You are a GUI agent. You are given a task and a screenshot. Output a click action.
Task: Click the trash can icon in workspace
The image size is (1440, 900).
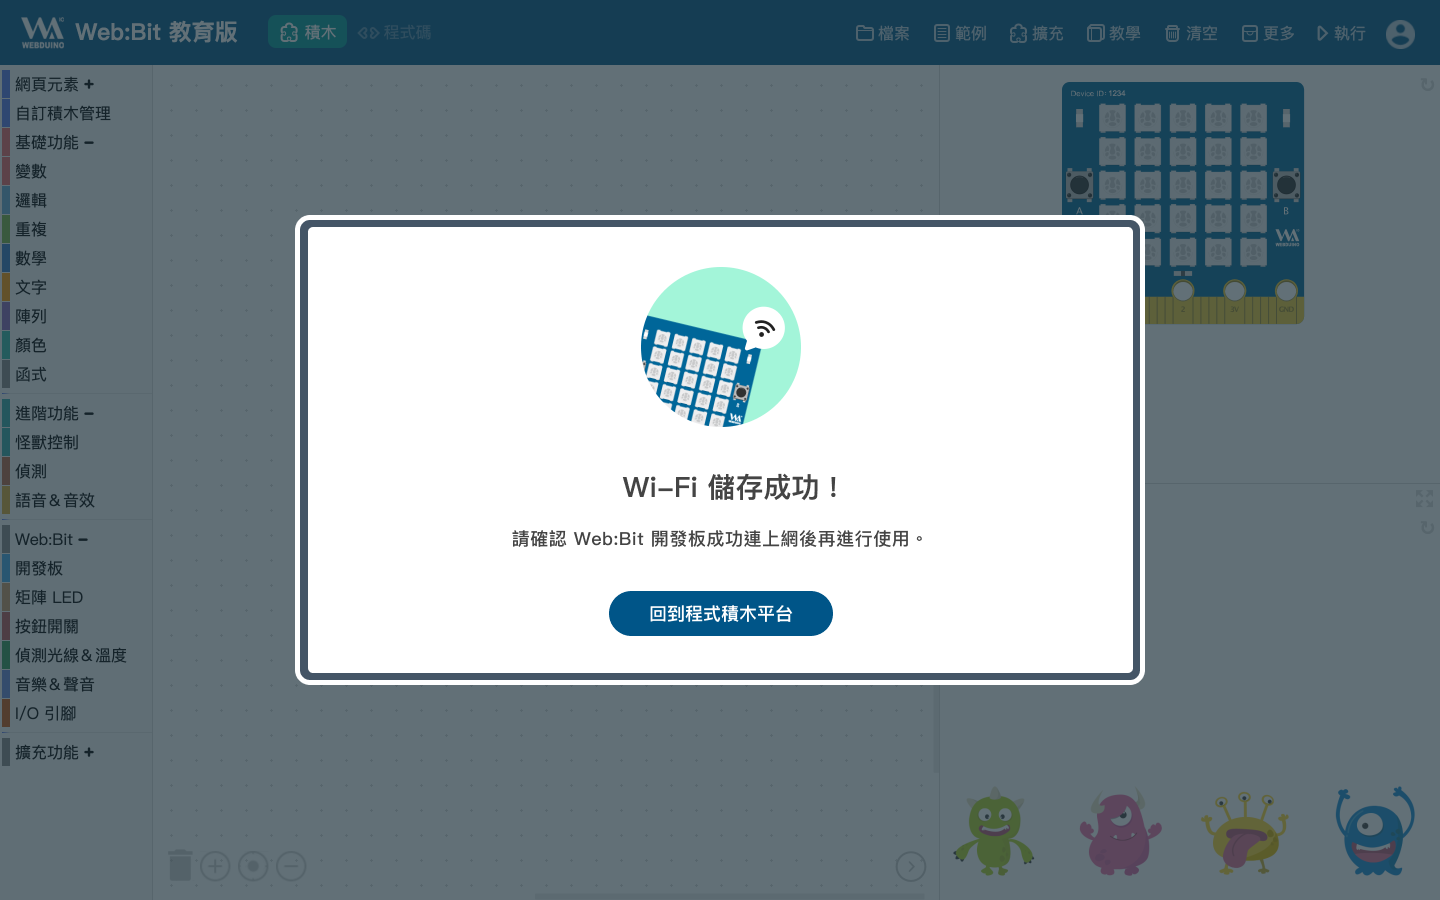(x=180, y=865)
